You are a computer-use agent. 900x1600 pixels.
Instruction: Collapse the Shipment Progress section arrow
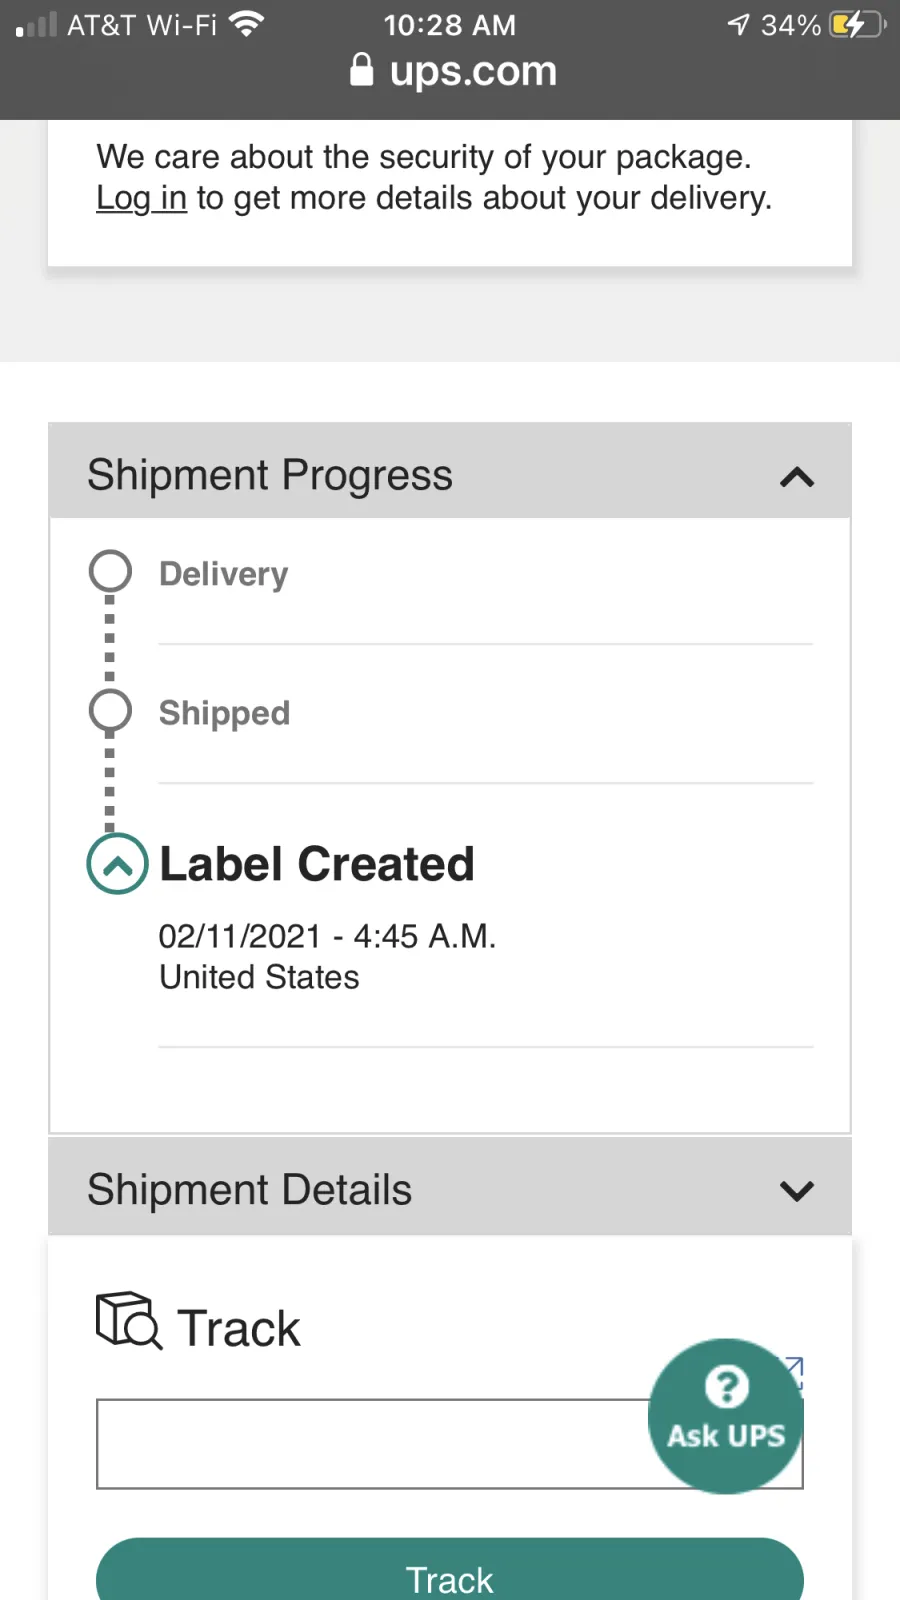point(797,477)
